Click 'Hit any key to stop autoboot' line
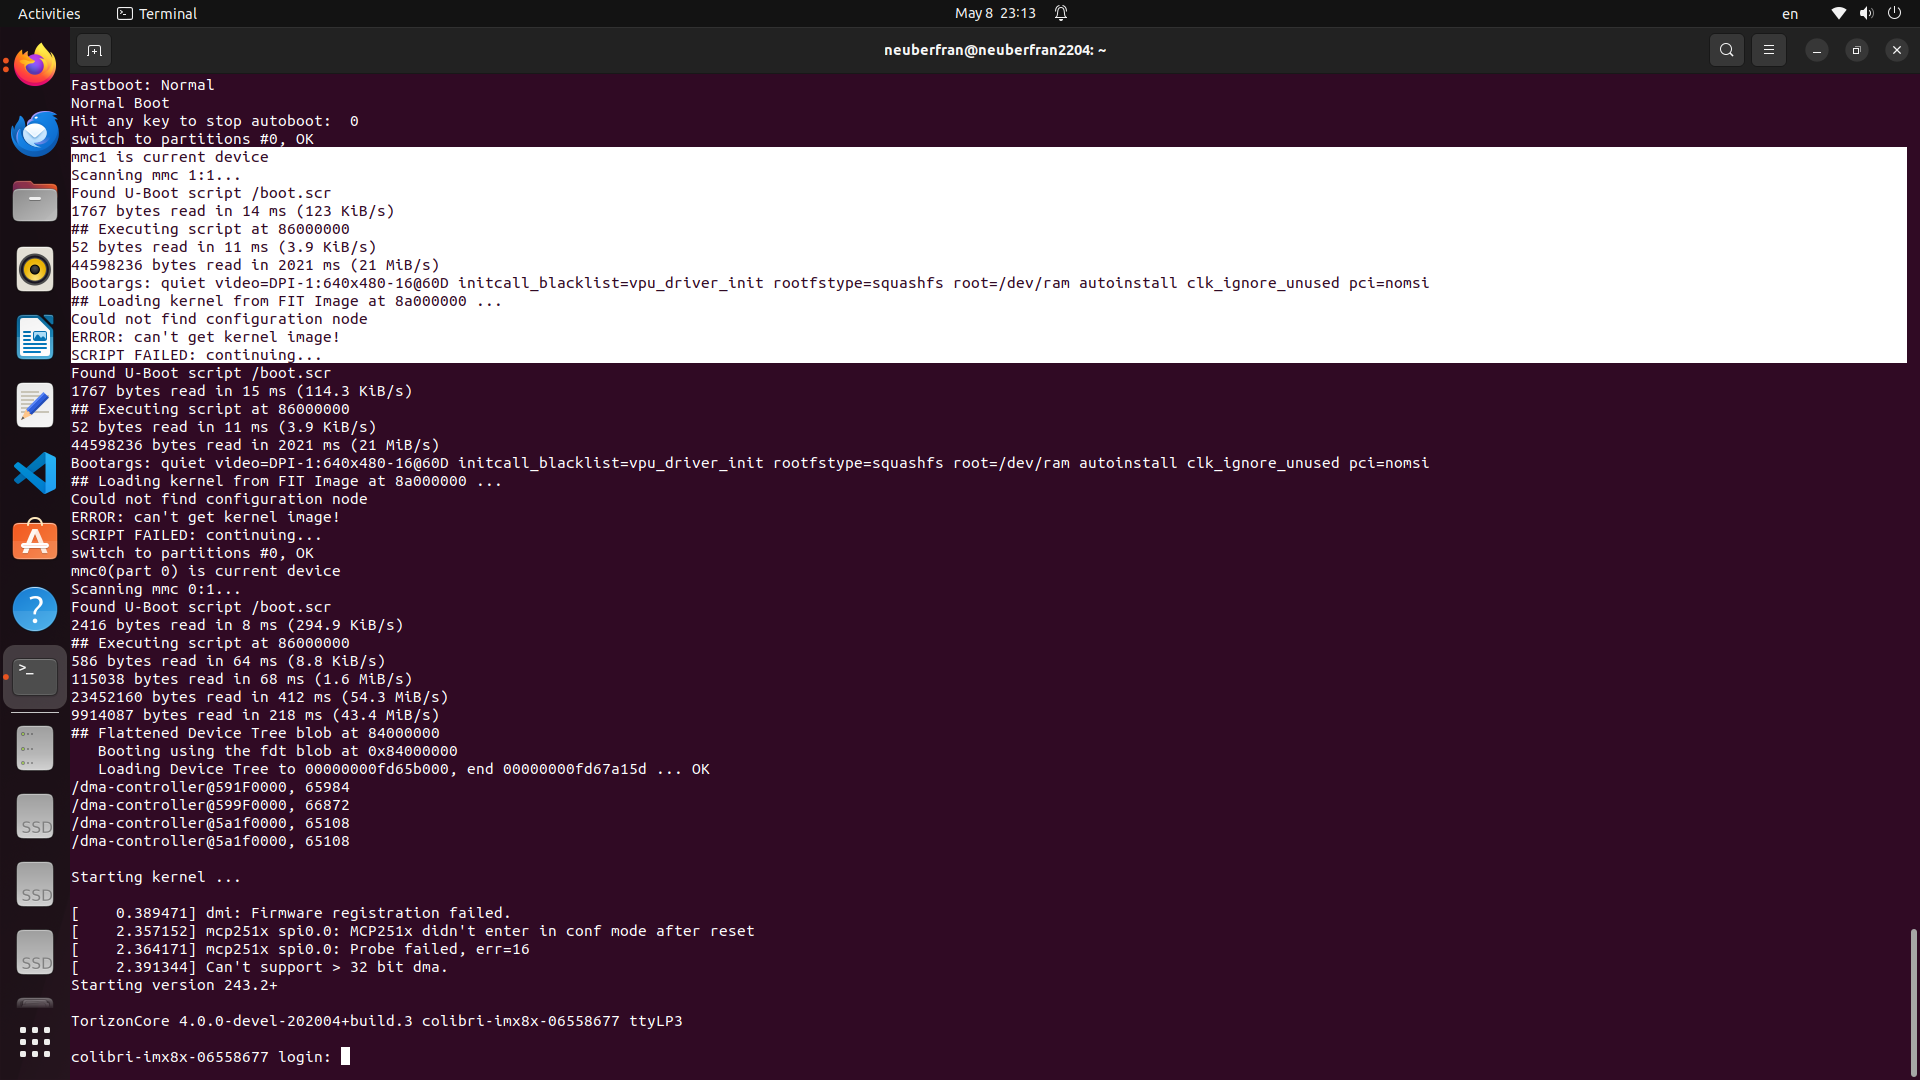 (x=215, y=121)
